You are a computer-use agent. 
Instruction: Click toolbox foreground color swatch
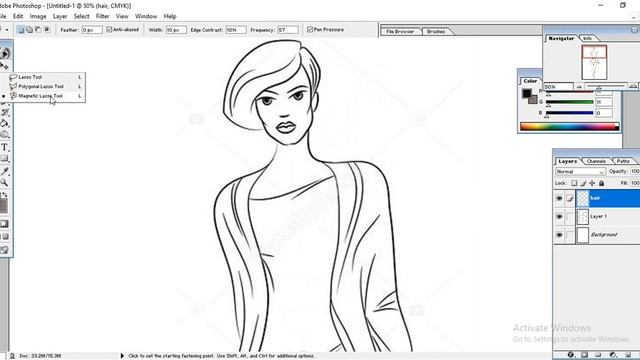[3, 205]
